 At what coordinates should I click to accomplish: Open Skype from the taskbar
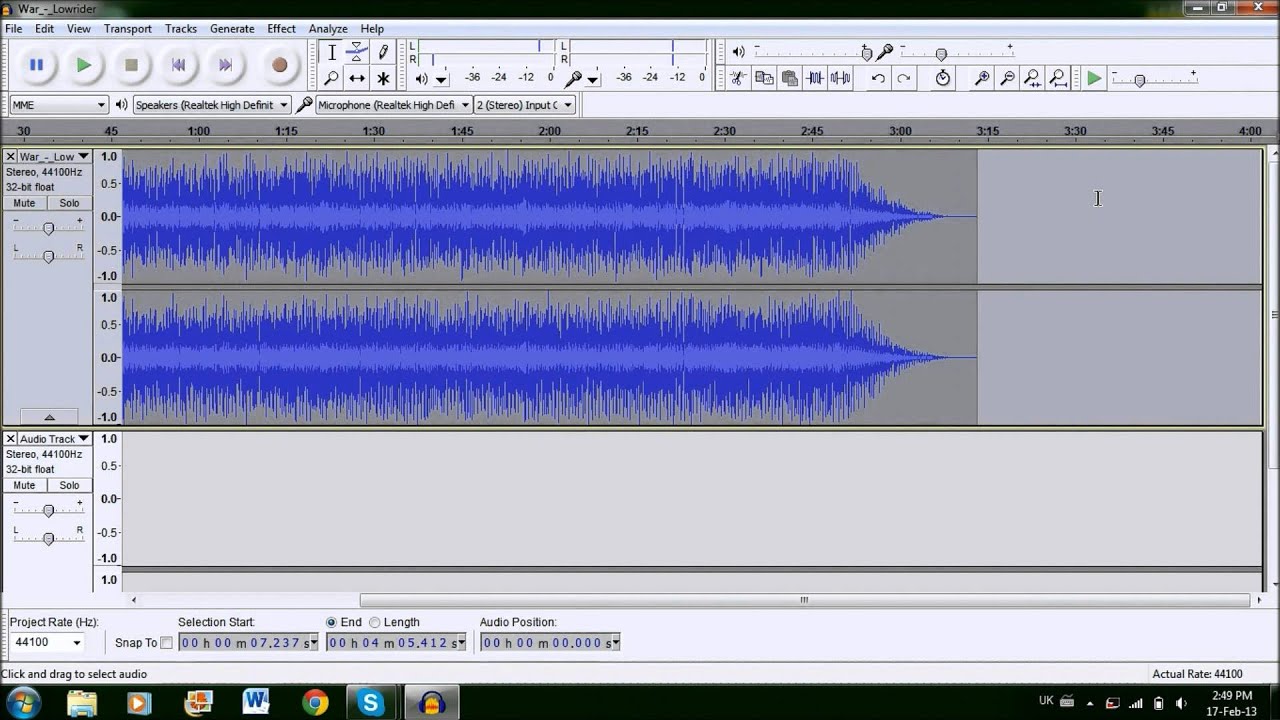tap(371, 703)
